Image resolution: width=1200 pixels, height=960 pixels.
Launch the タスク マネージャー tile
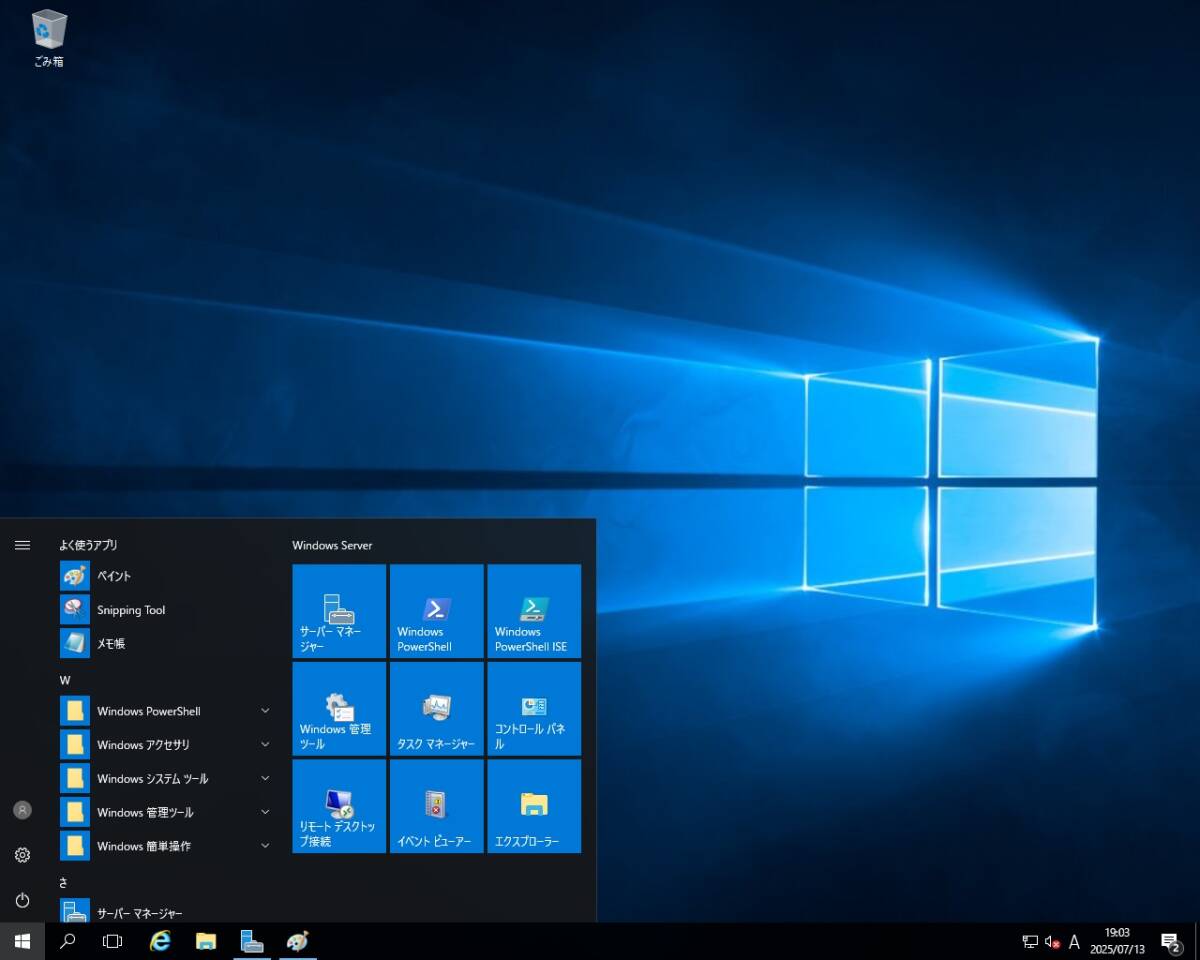coord(437,709)
